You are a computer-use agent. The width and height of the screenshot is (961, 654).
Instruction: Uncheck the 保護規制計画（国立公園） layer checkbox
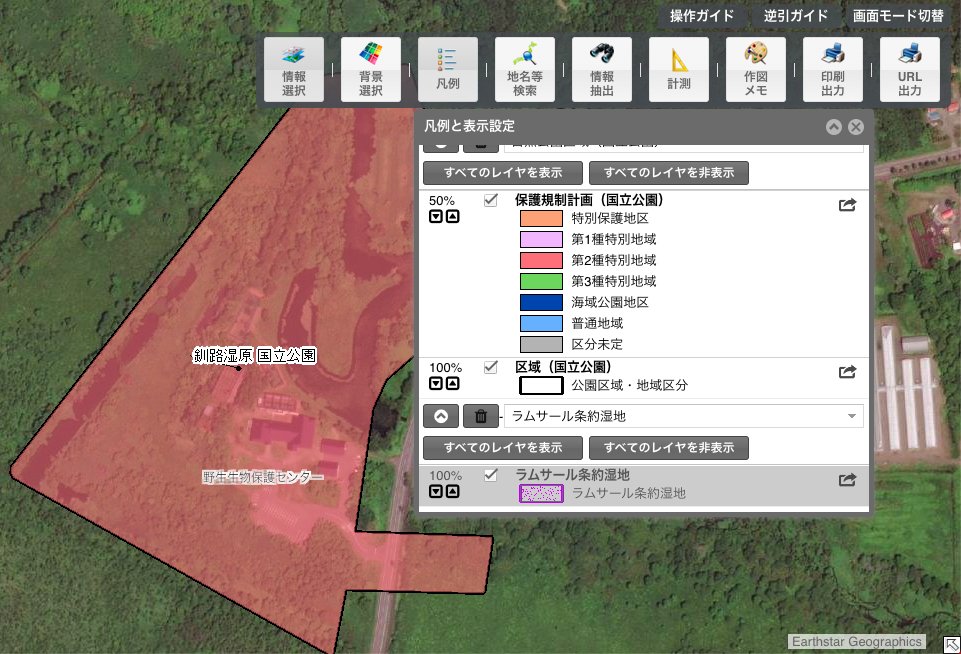pyautogui.click(x=490, y=200)
